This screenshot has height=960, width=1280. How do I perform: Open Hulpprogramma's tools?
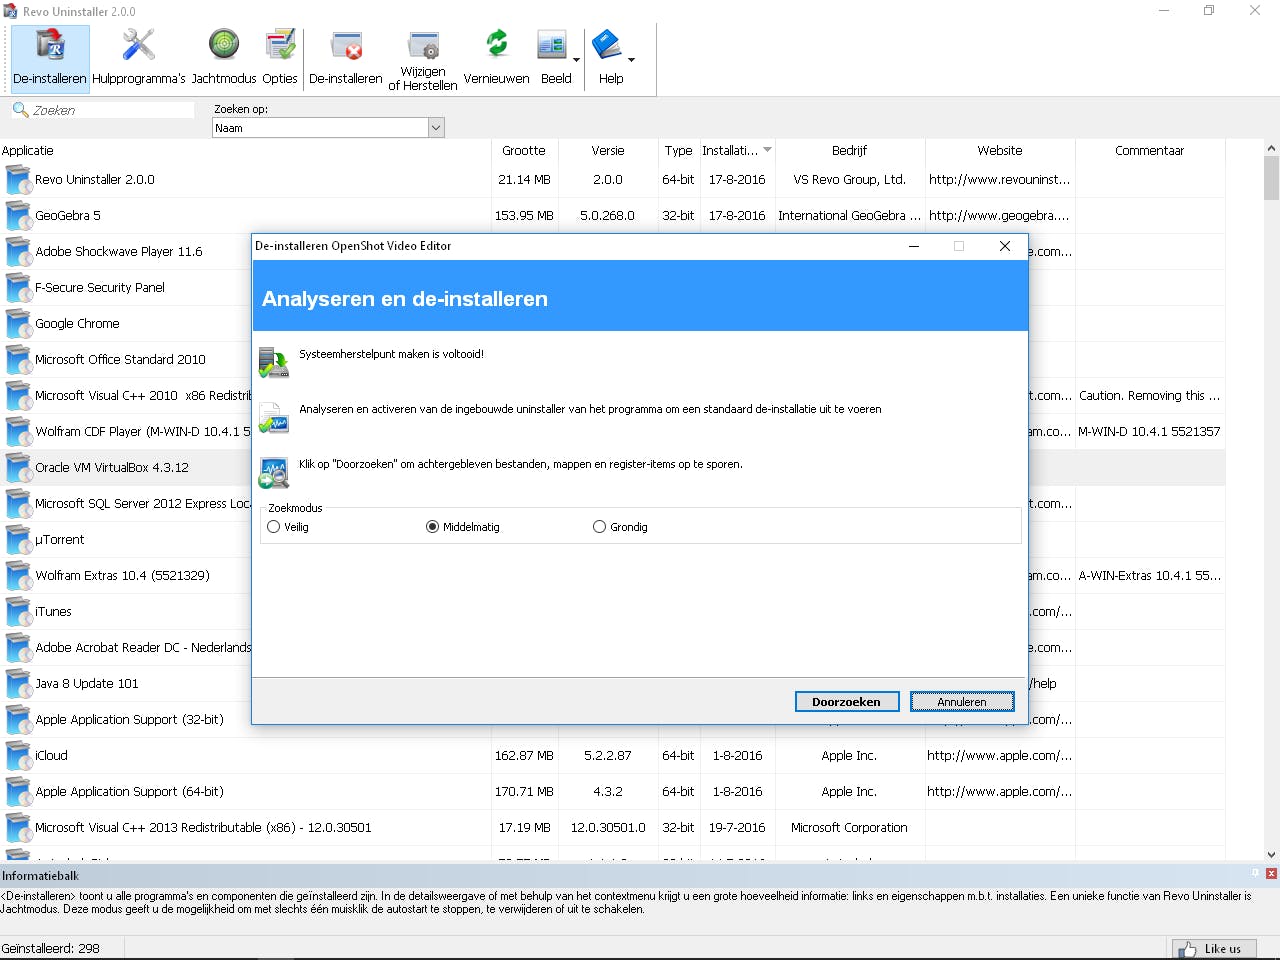139,58
